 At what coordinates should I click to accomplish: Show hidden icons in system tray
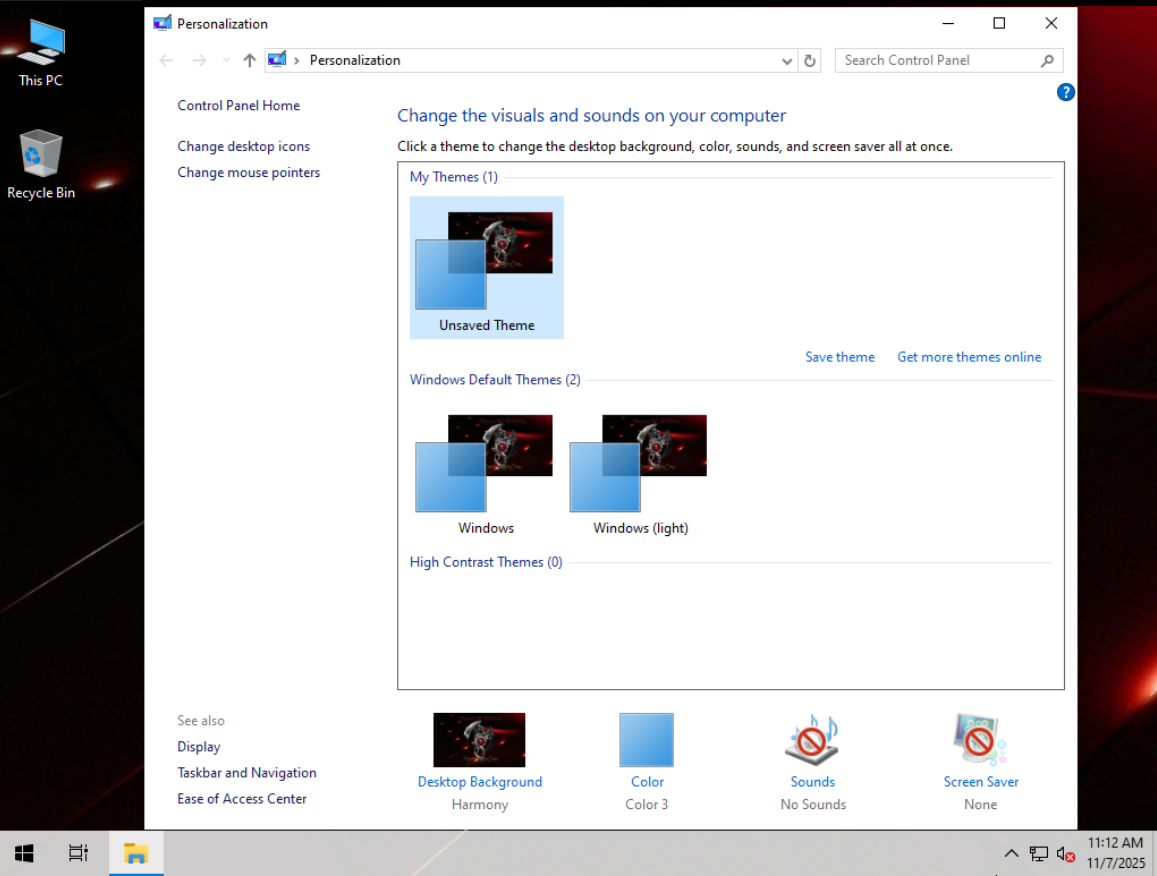point(1011,853)
